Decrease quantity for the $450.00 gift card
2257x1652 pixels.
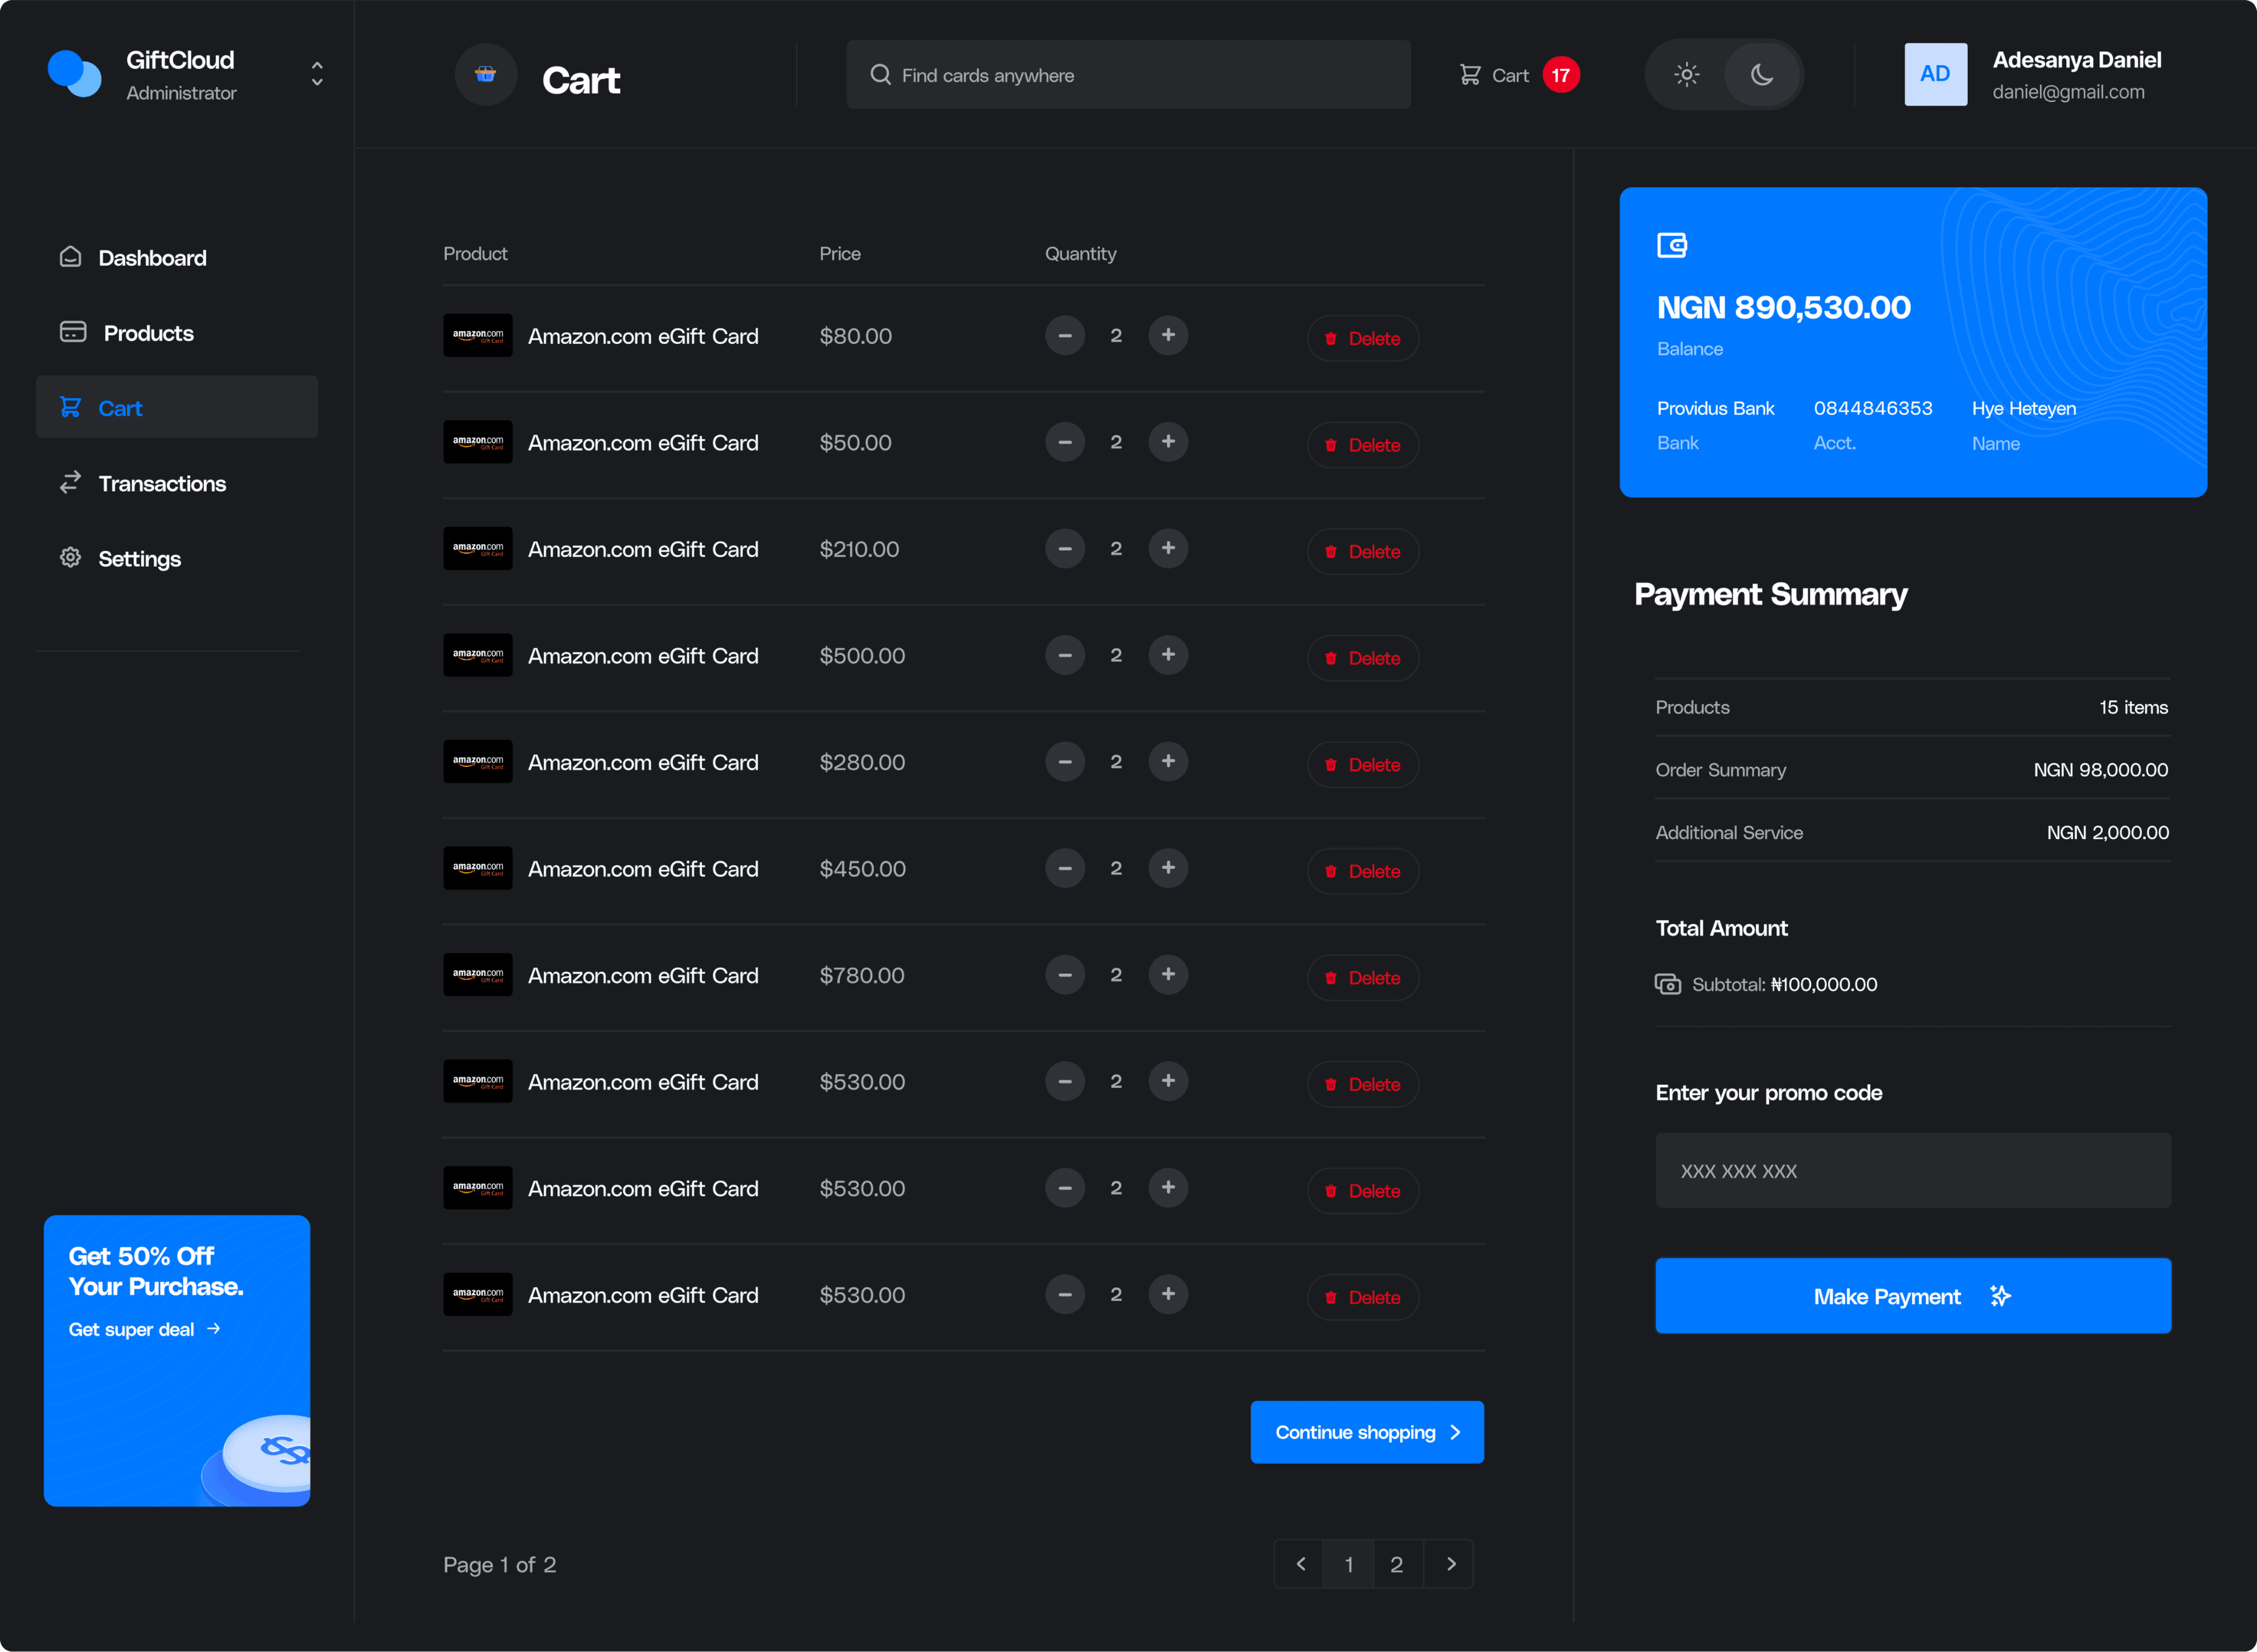pos(1065,868)
